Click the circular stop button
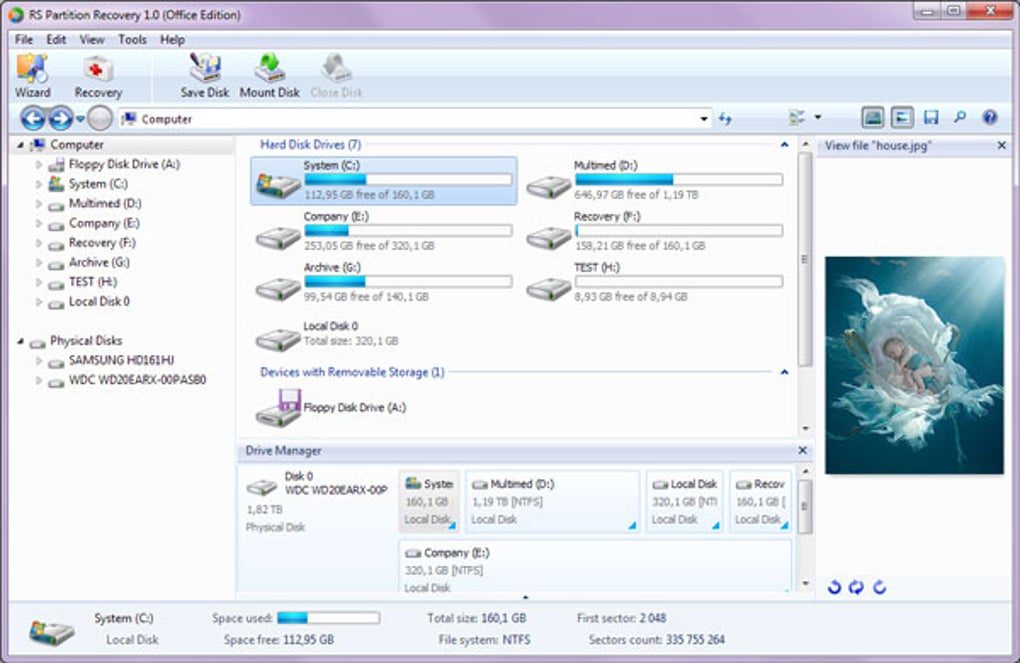This screenshot has height=663, width=1020. pyautogui.click(x=100, y=118)
